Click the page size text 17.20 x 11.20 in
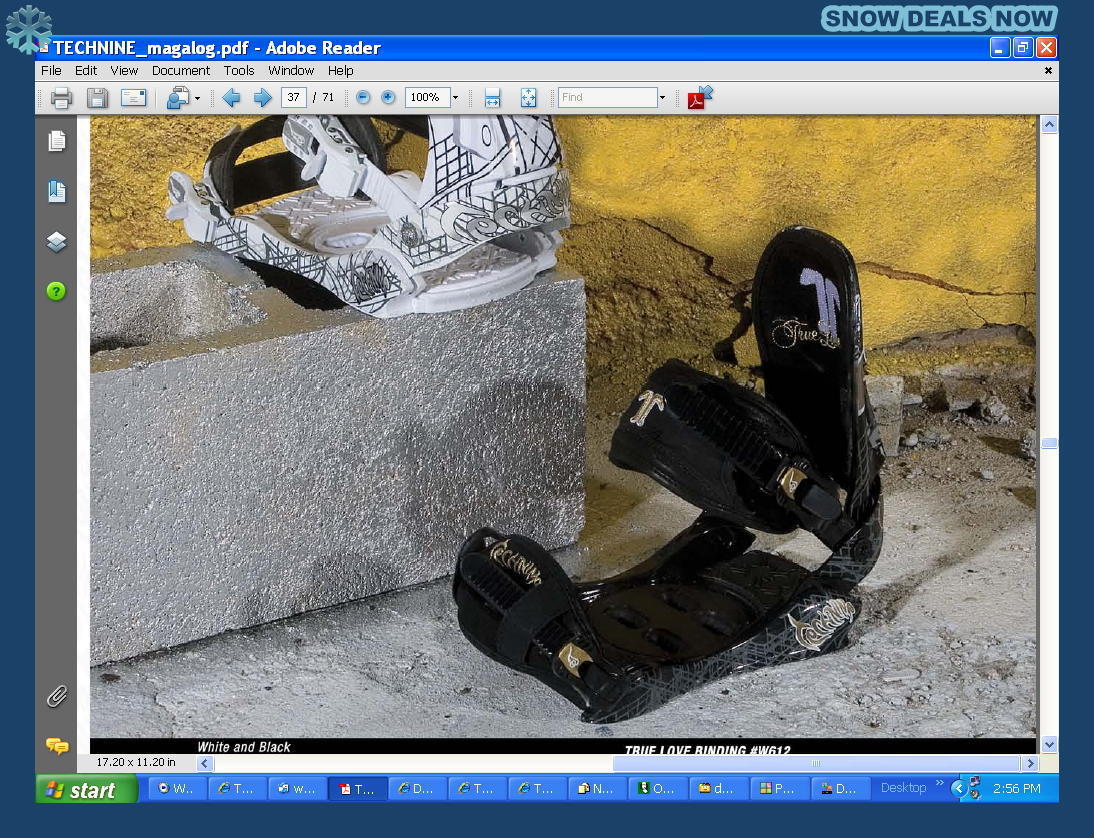The image size is (1094, 838). tap(136, 763)
